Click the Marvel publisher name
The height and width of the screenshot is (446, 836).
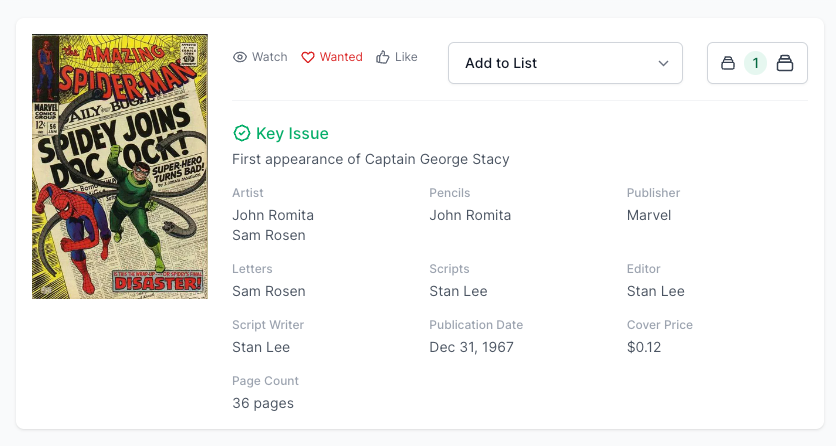(x=649, y=215)
